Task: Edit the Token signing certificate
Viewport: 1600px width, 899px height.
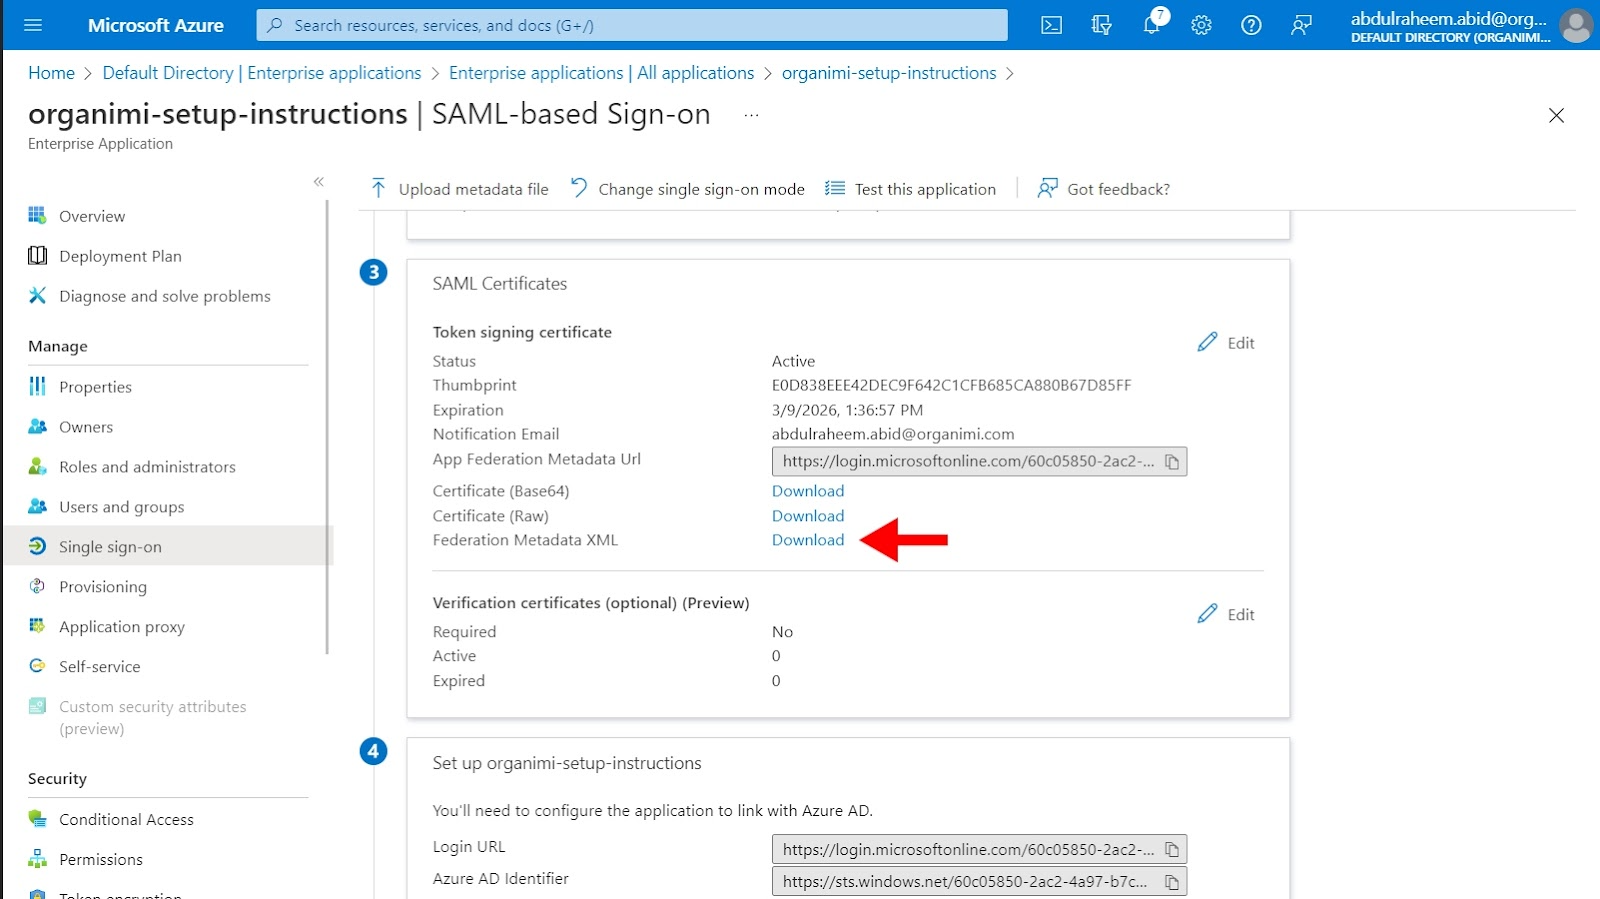Action: click(x=1226, y=343)
